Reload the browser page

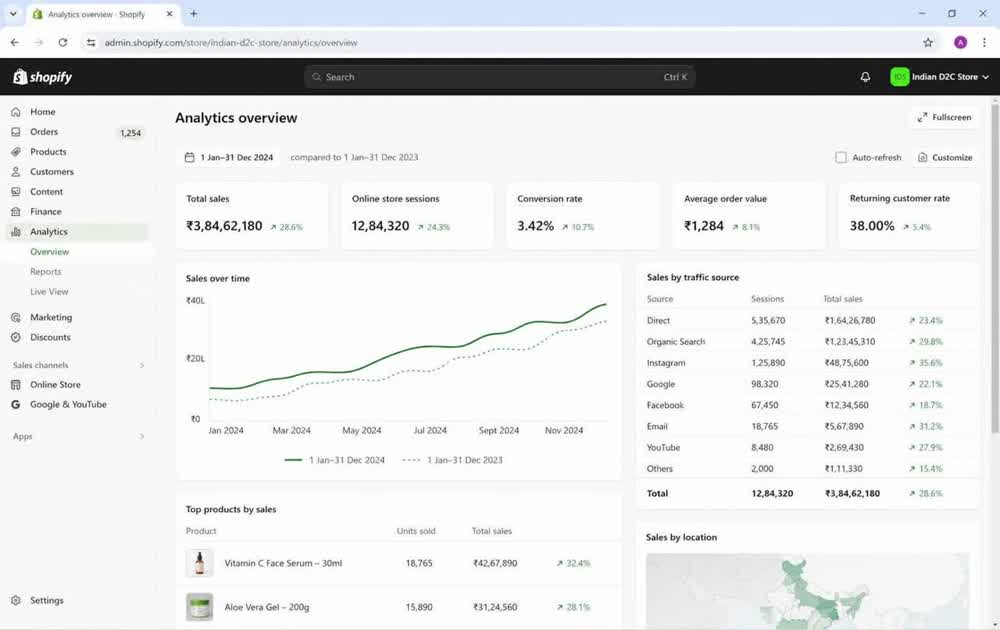point(62,43)
